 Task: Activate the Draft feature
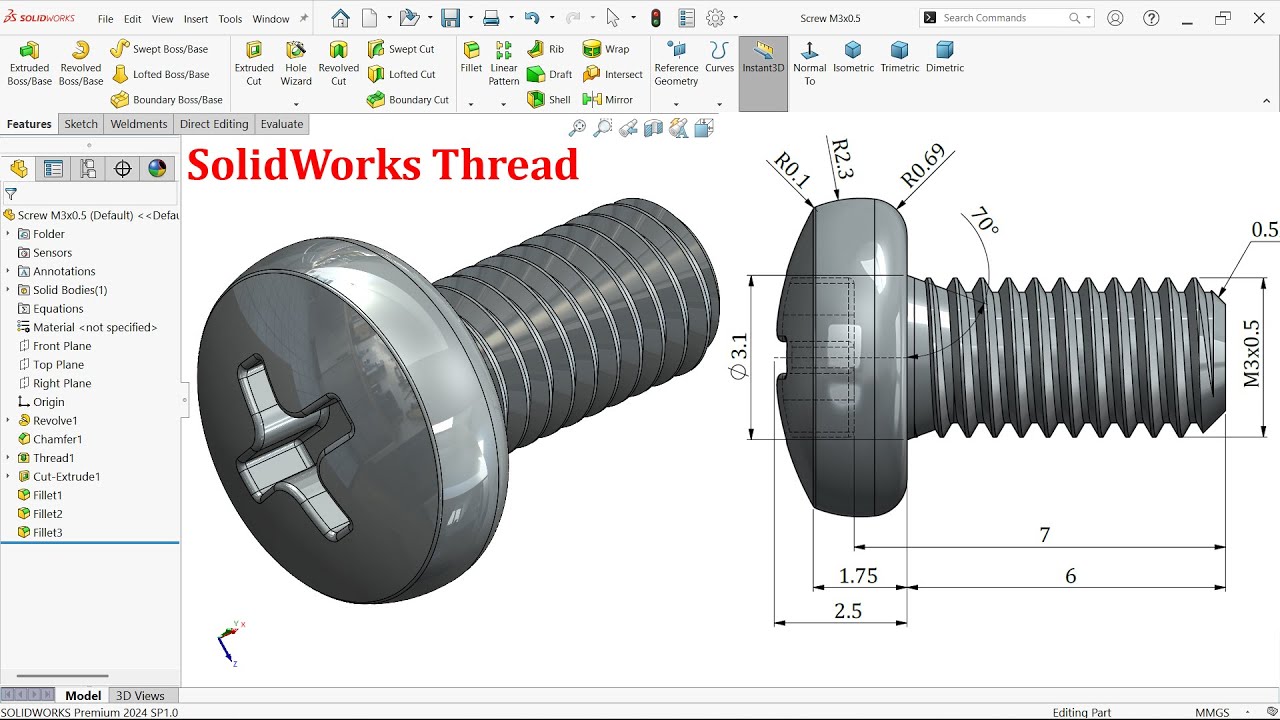tap(549, 74)
